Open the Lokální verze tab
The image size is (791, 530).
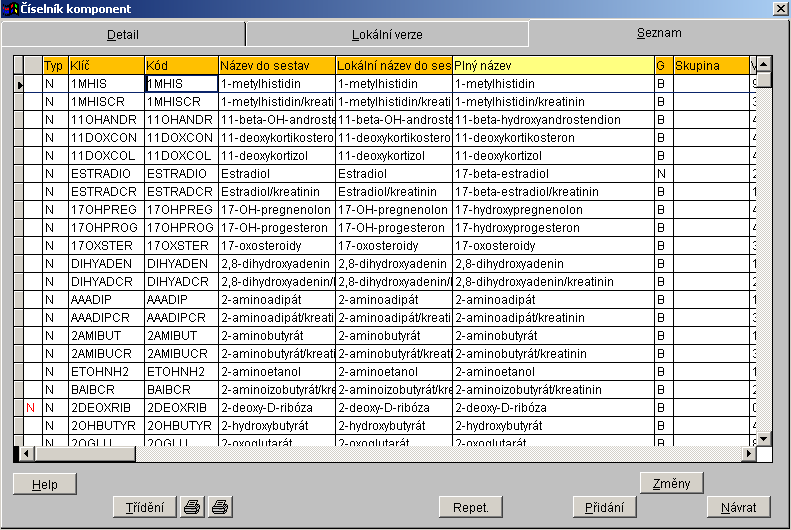tap(387, 34)
